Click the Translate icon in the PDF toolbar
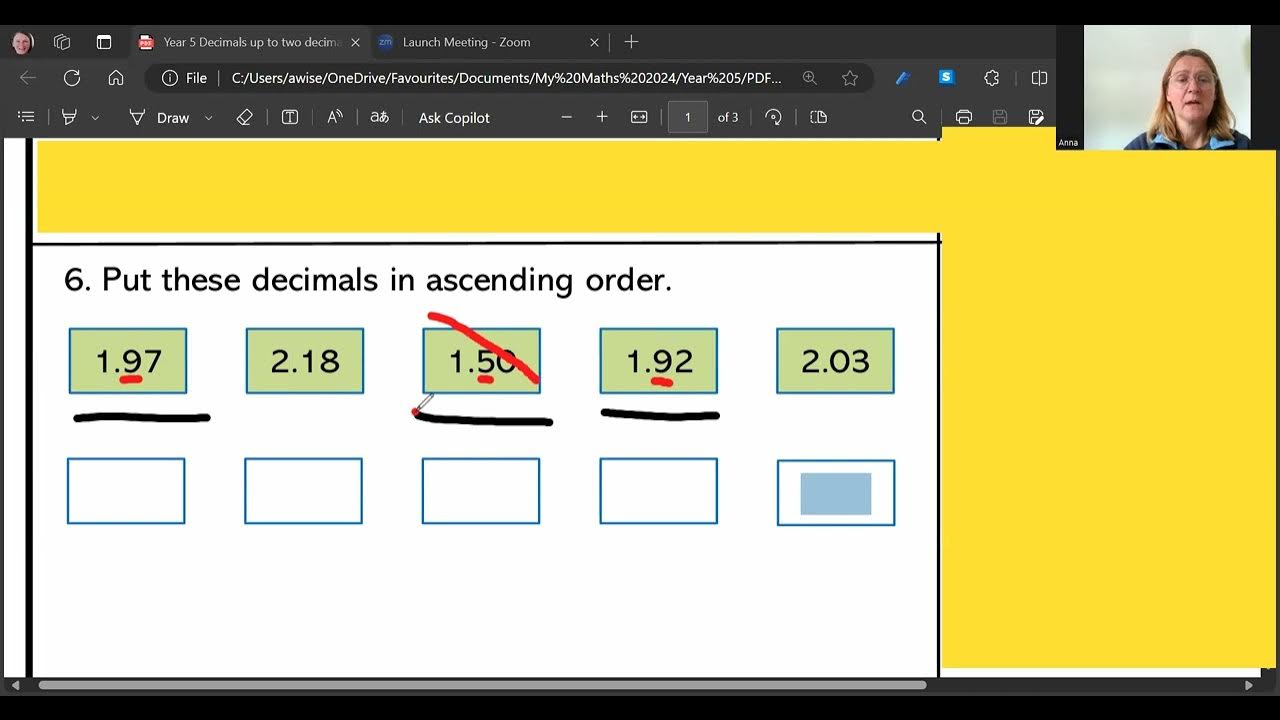The width and height of the screenshot is (1280, 720). pos(379,117)
